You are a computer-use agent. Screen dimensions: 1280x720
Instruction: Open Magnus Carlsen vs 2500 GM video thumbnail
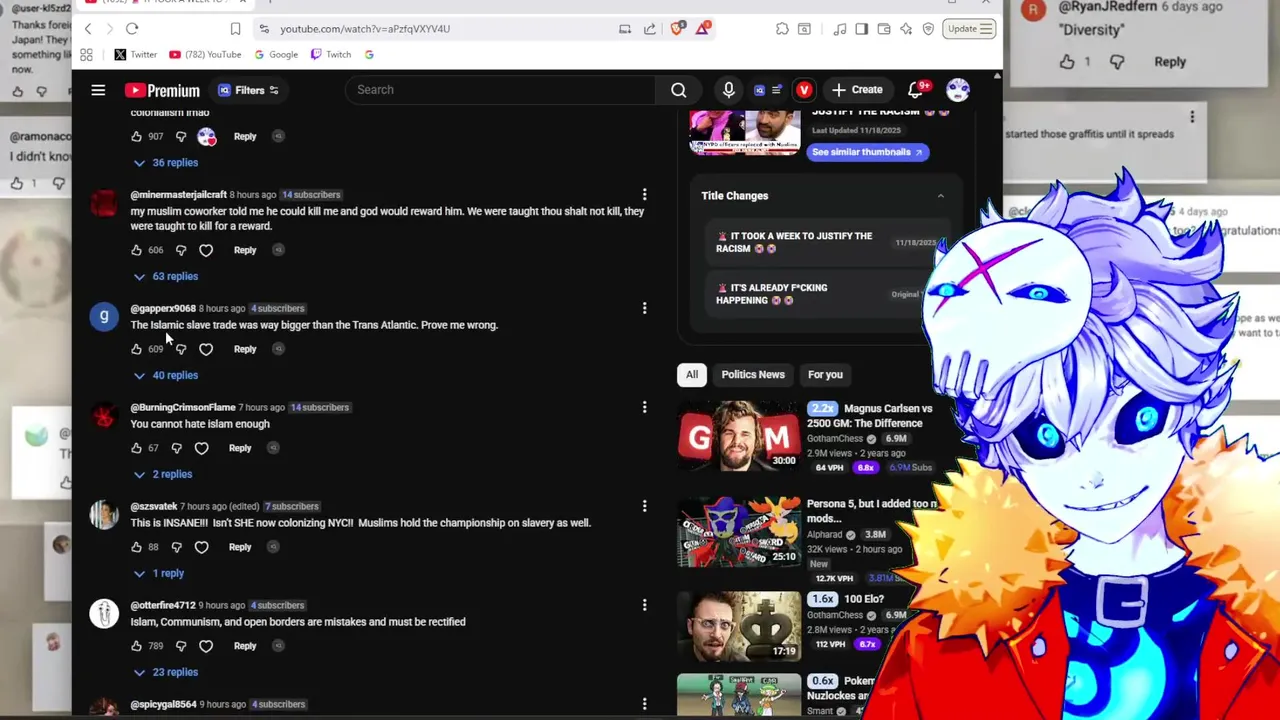(739, 436)
